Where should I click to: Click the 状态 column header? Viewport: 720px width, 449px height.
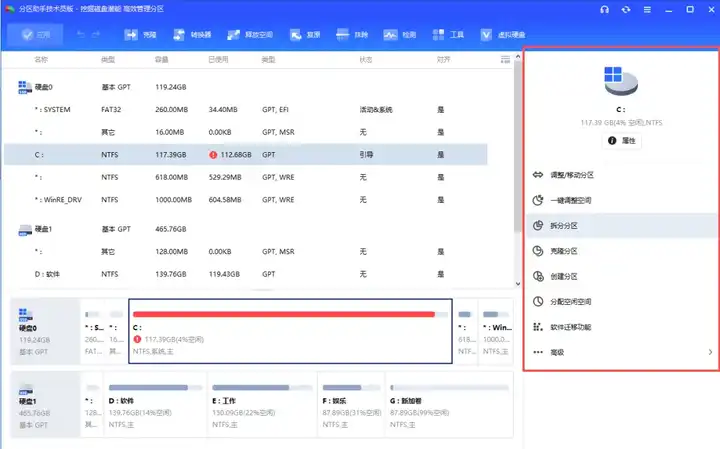tap(366, 60)
